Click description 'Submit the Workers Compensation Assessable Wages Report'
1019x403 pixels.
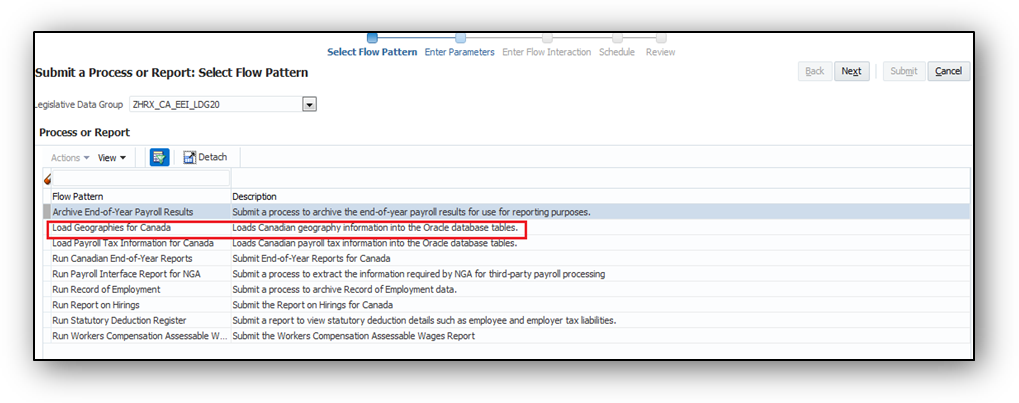(x=354, y=336)
